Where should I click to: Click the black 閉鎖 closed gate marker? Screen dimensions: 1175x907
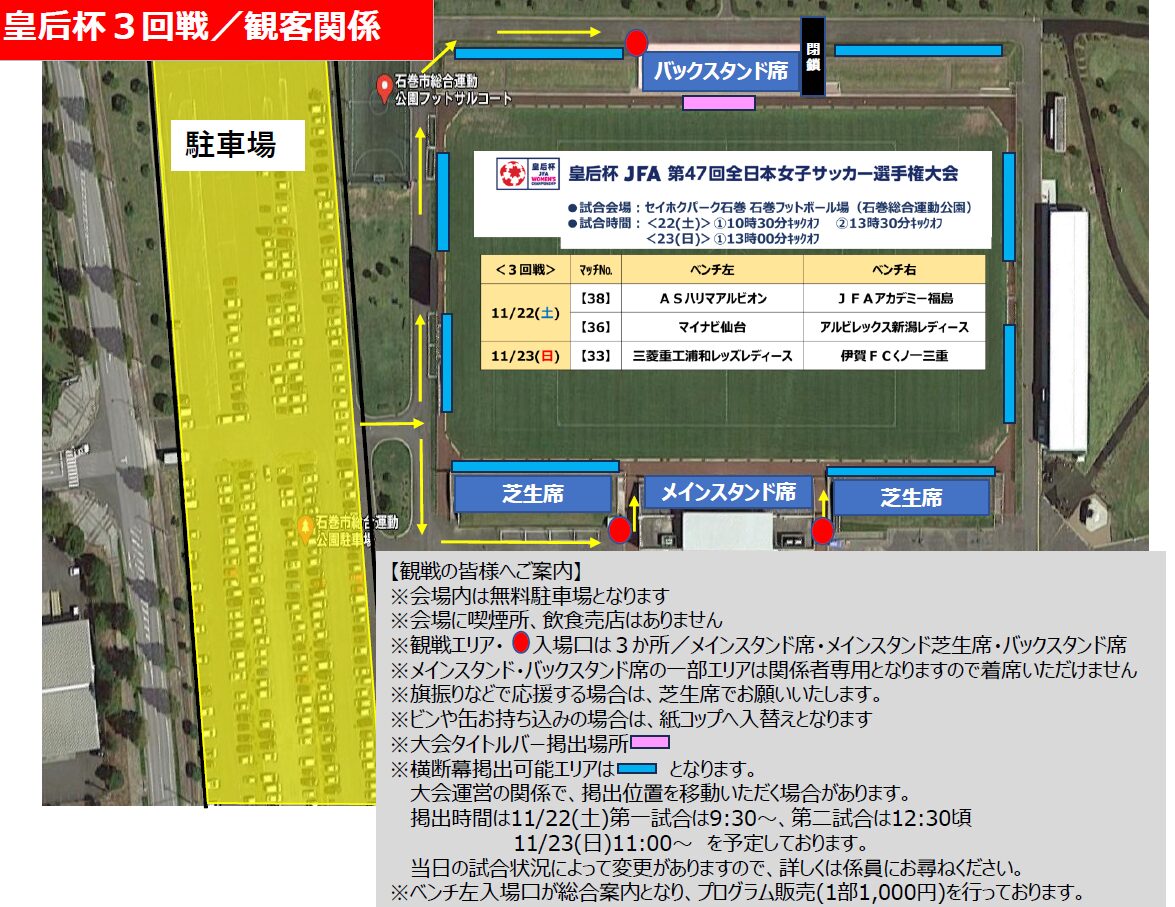813,57
